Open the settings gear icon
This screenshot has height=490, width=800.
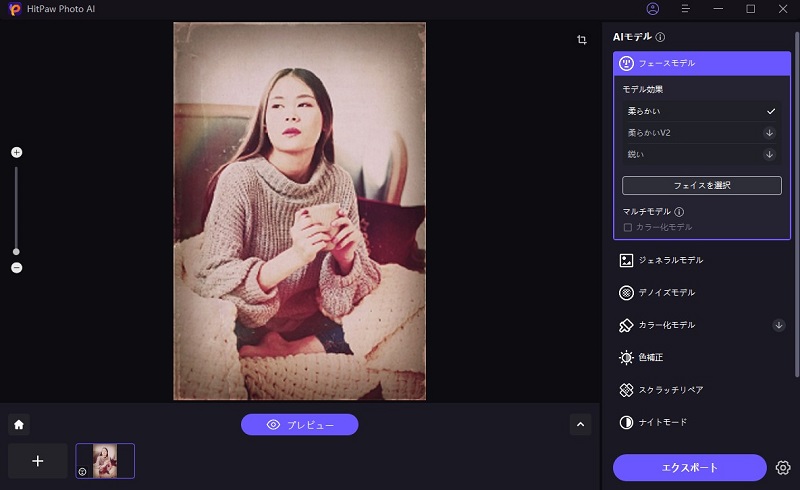click(x=783, y=467)
